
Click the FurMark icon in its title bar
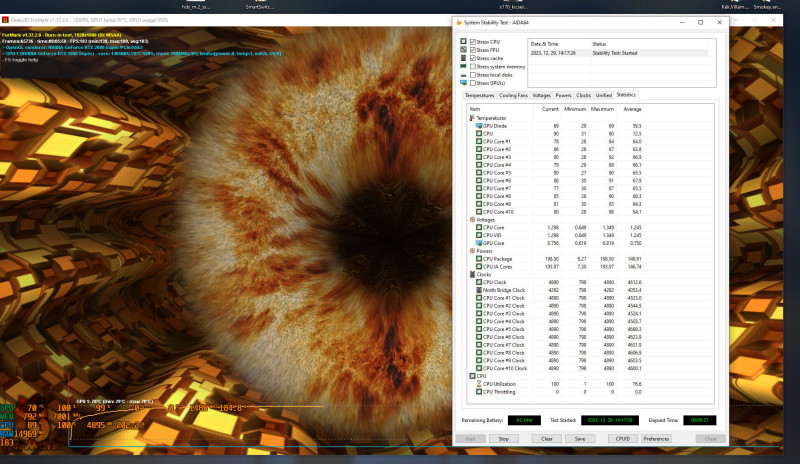click(5, 20)
